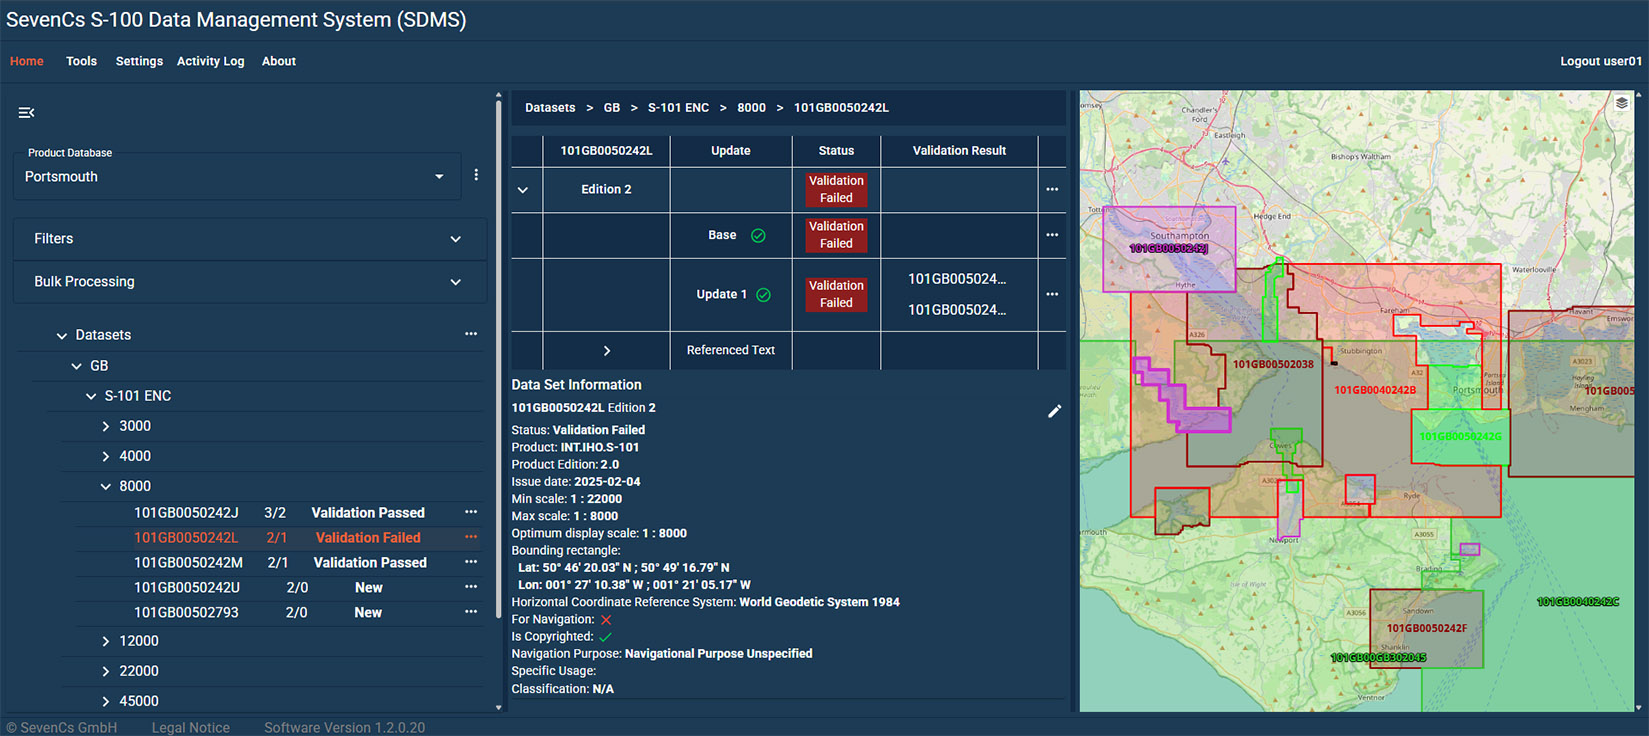Open the map layers icon
This screenshot has height=736, width=1649.
[1622, 103]
